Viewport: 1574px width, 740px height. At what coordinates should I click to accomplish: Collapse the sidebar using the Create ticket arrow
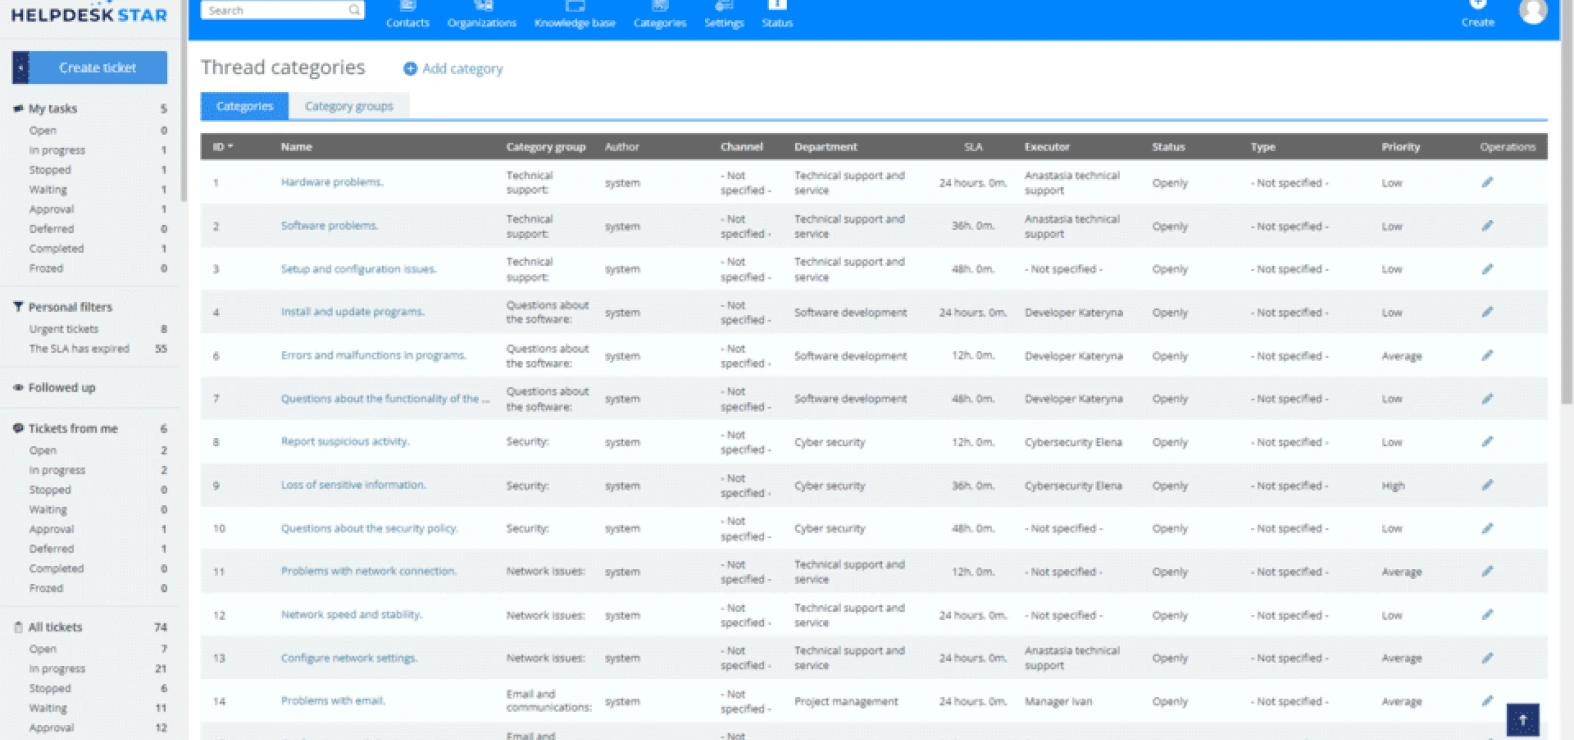coord(21,68)
